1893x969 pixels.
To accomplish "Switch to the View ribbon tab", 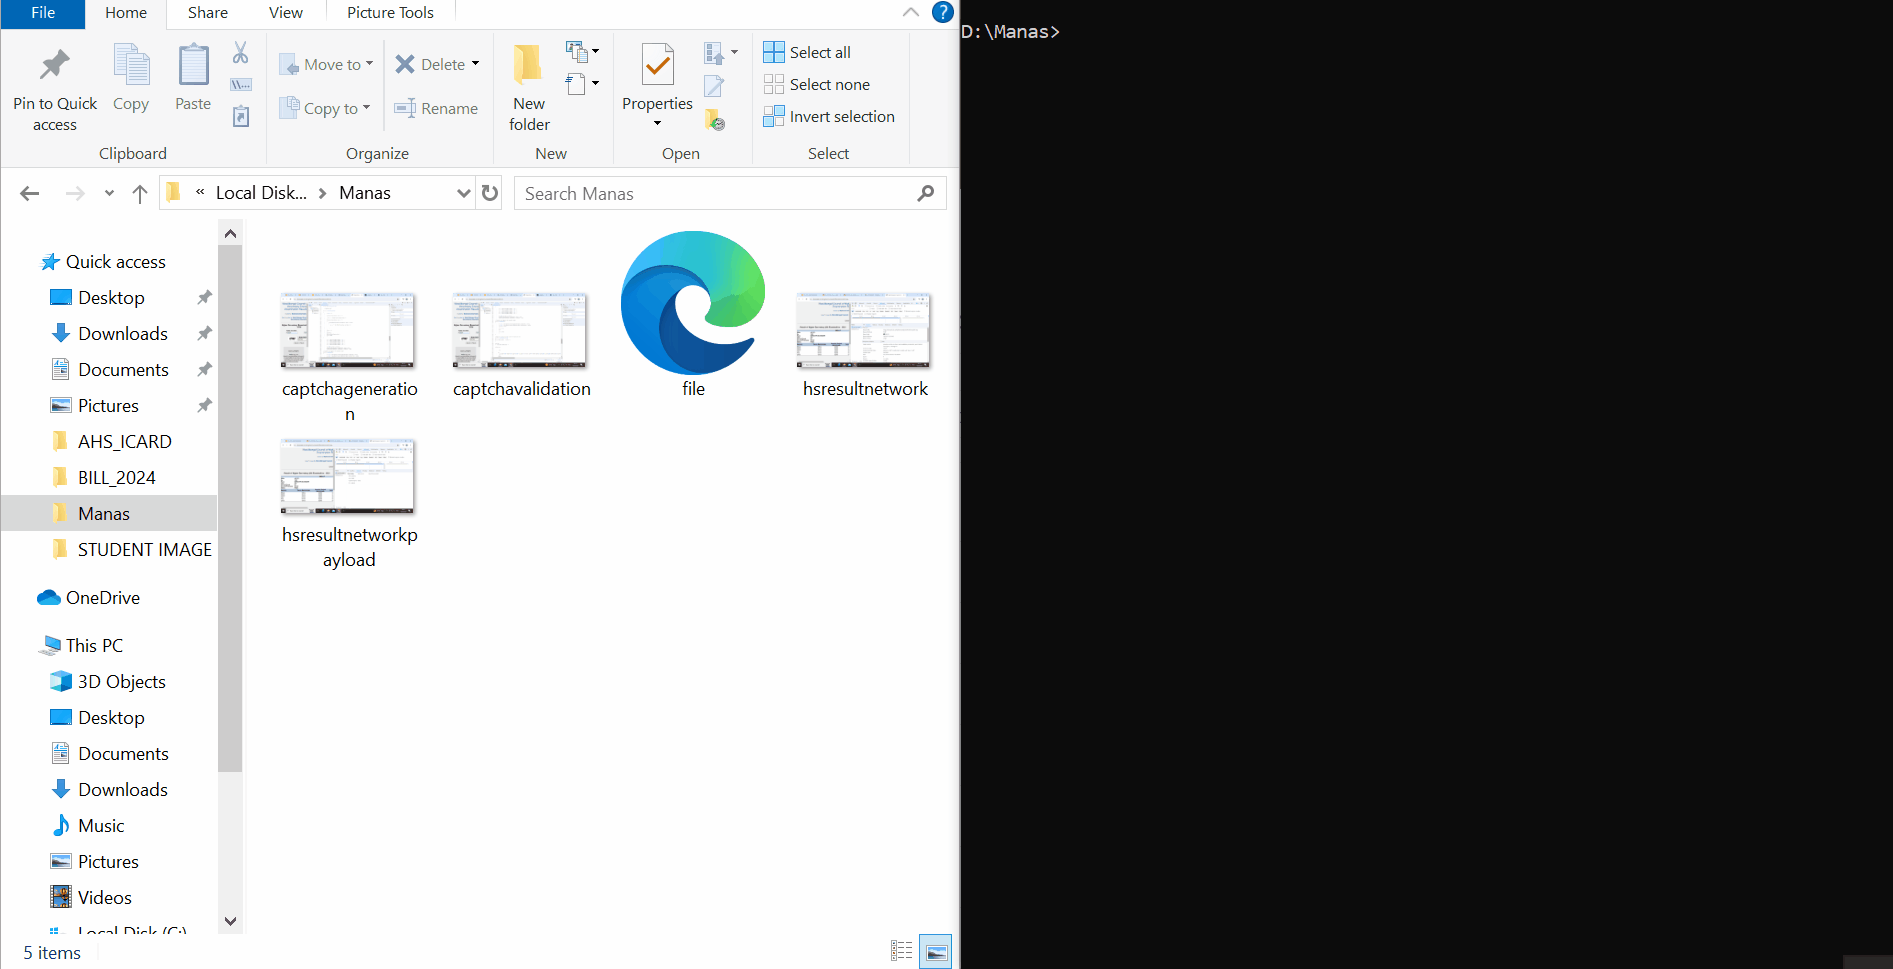I will coord(285,13).
